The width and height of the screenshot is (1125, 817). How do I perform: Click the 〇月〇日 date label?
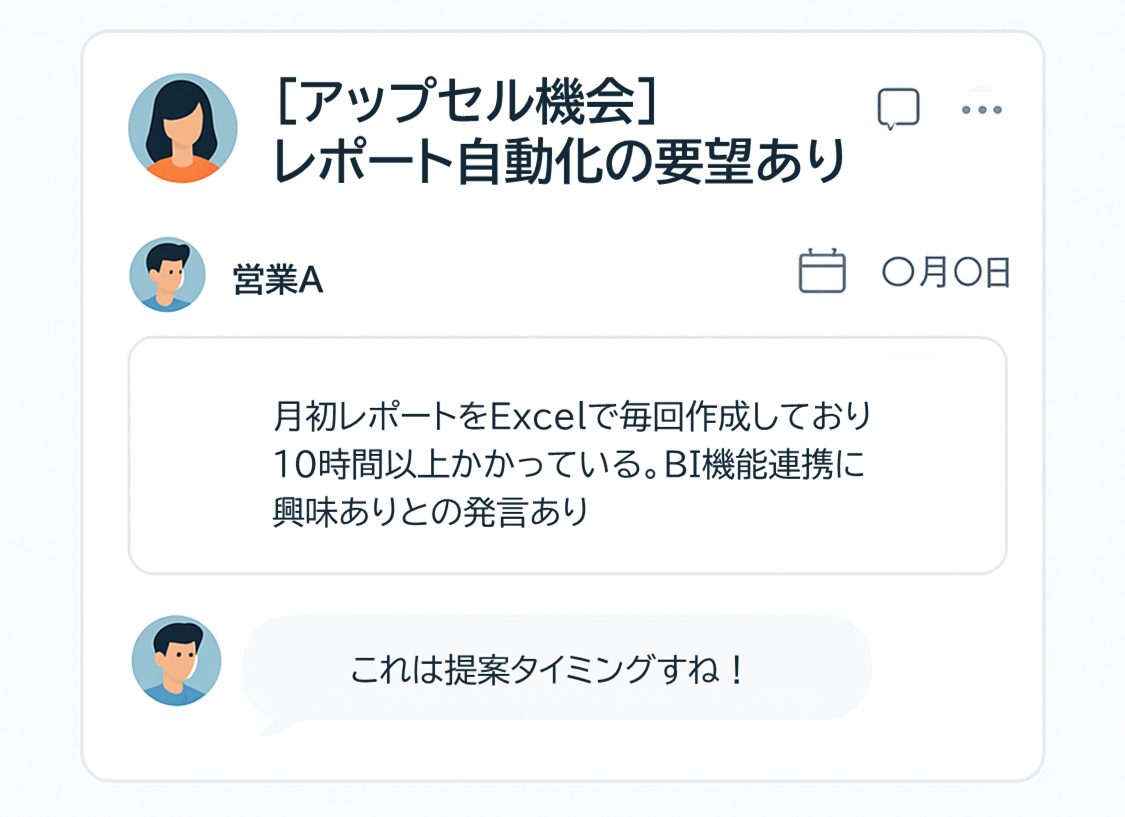click(945, 273)
